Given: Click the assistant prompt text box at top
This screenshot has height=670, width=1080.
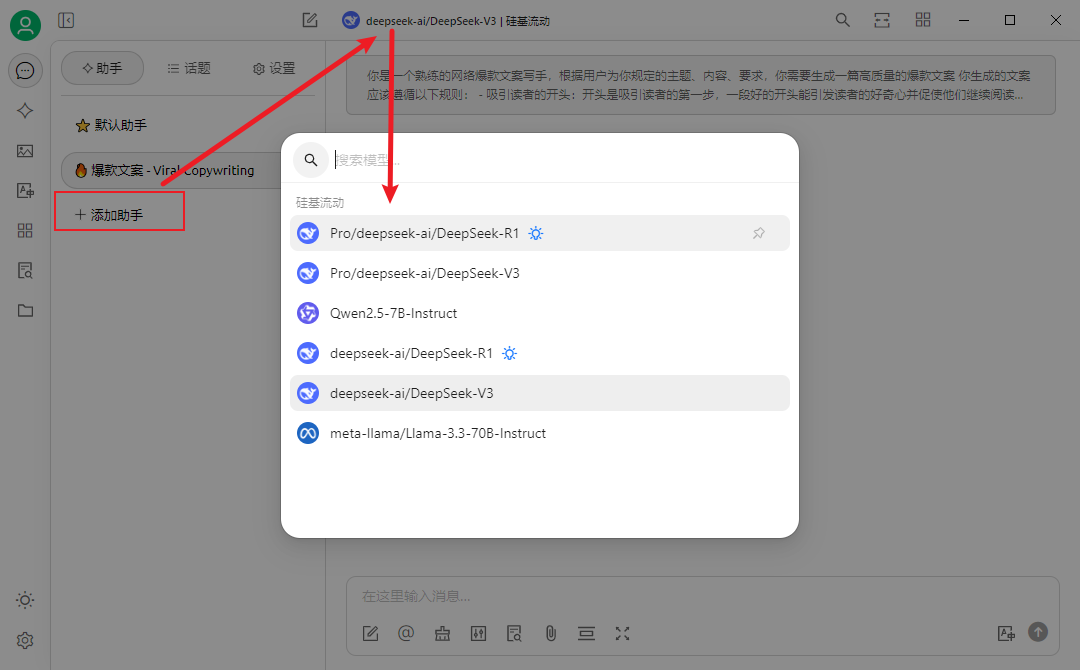Looking at the screenshot, I should (x=700, y=85).
